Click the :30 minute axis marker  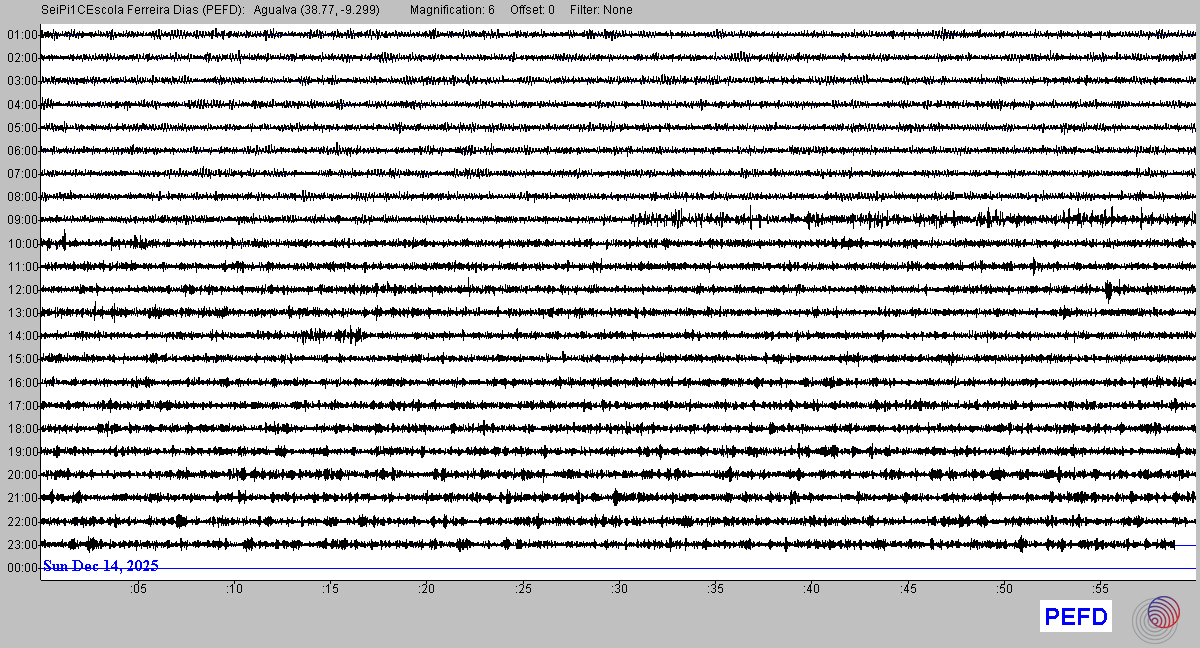(618, 589)
